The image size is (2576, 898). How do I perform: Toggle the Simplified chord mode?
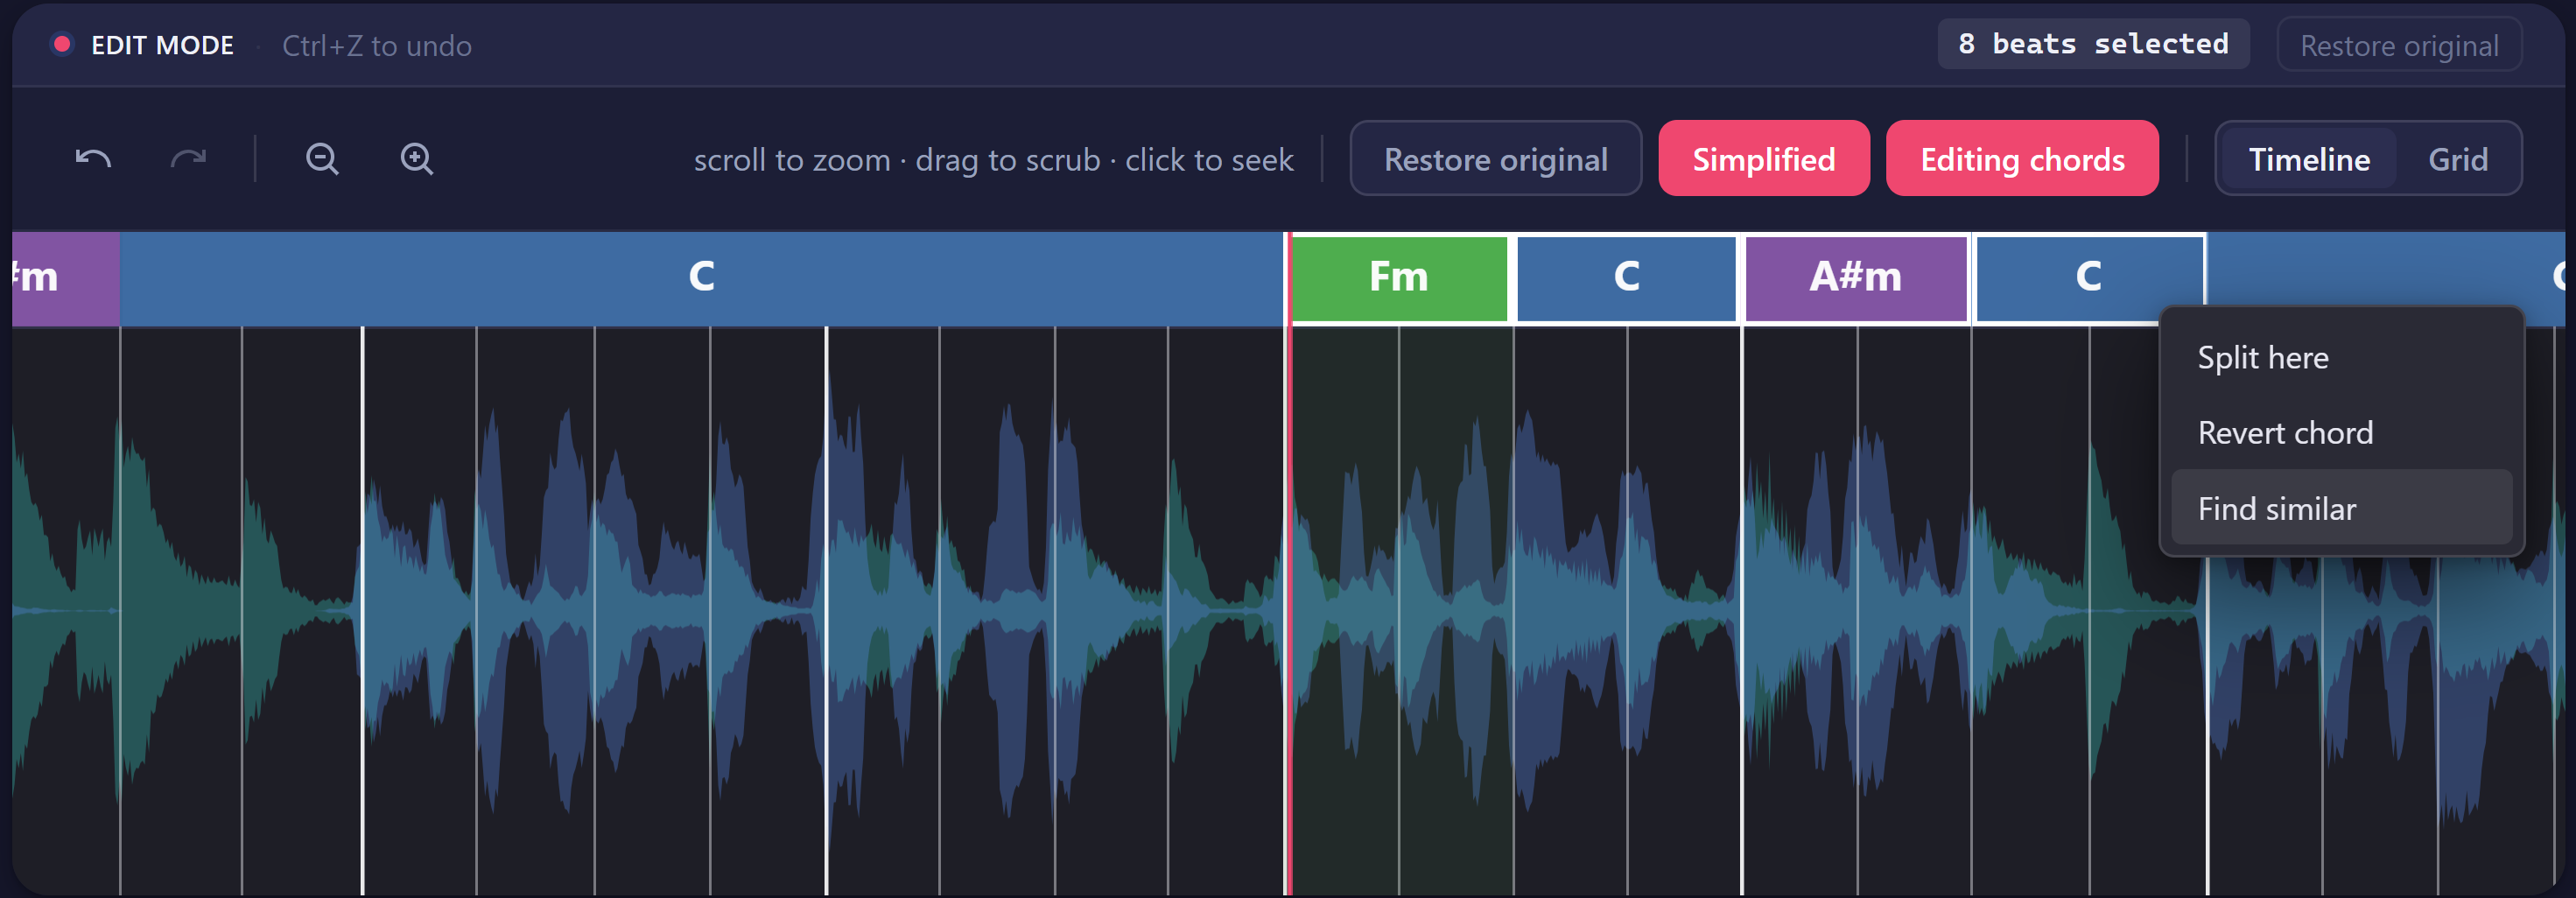(x=1763, y=159)
